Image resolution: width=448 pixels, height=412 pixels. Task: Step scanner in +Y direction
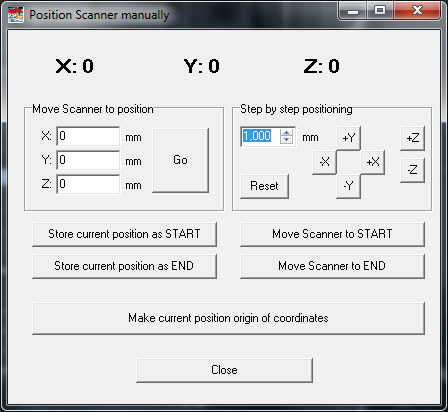tap(349, 138)
